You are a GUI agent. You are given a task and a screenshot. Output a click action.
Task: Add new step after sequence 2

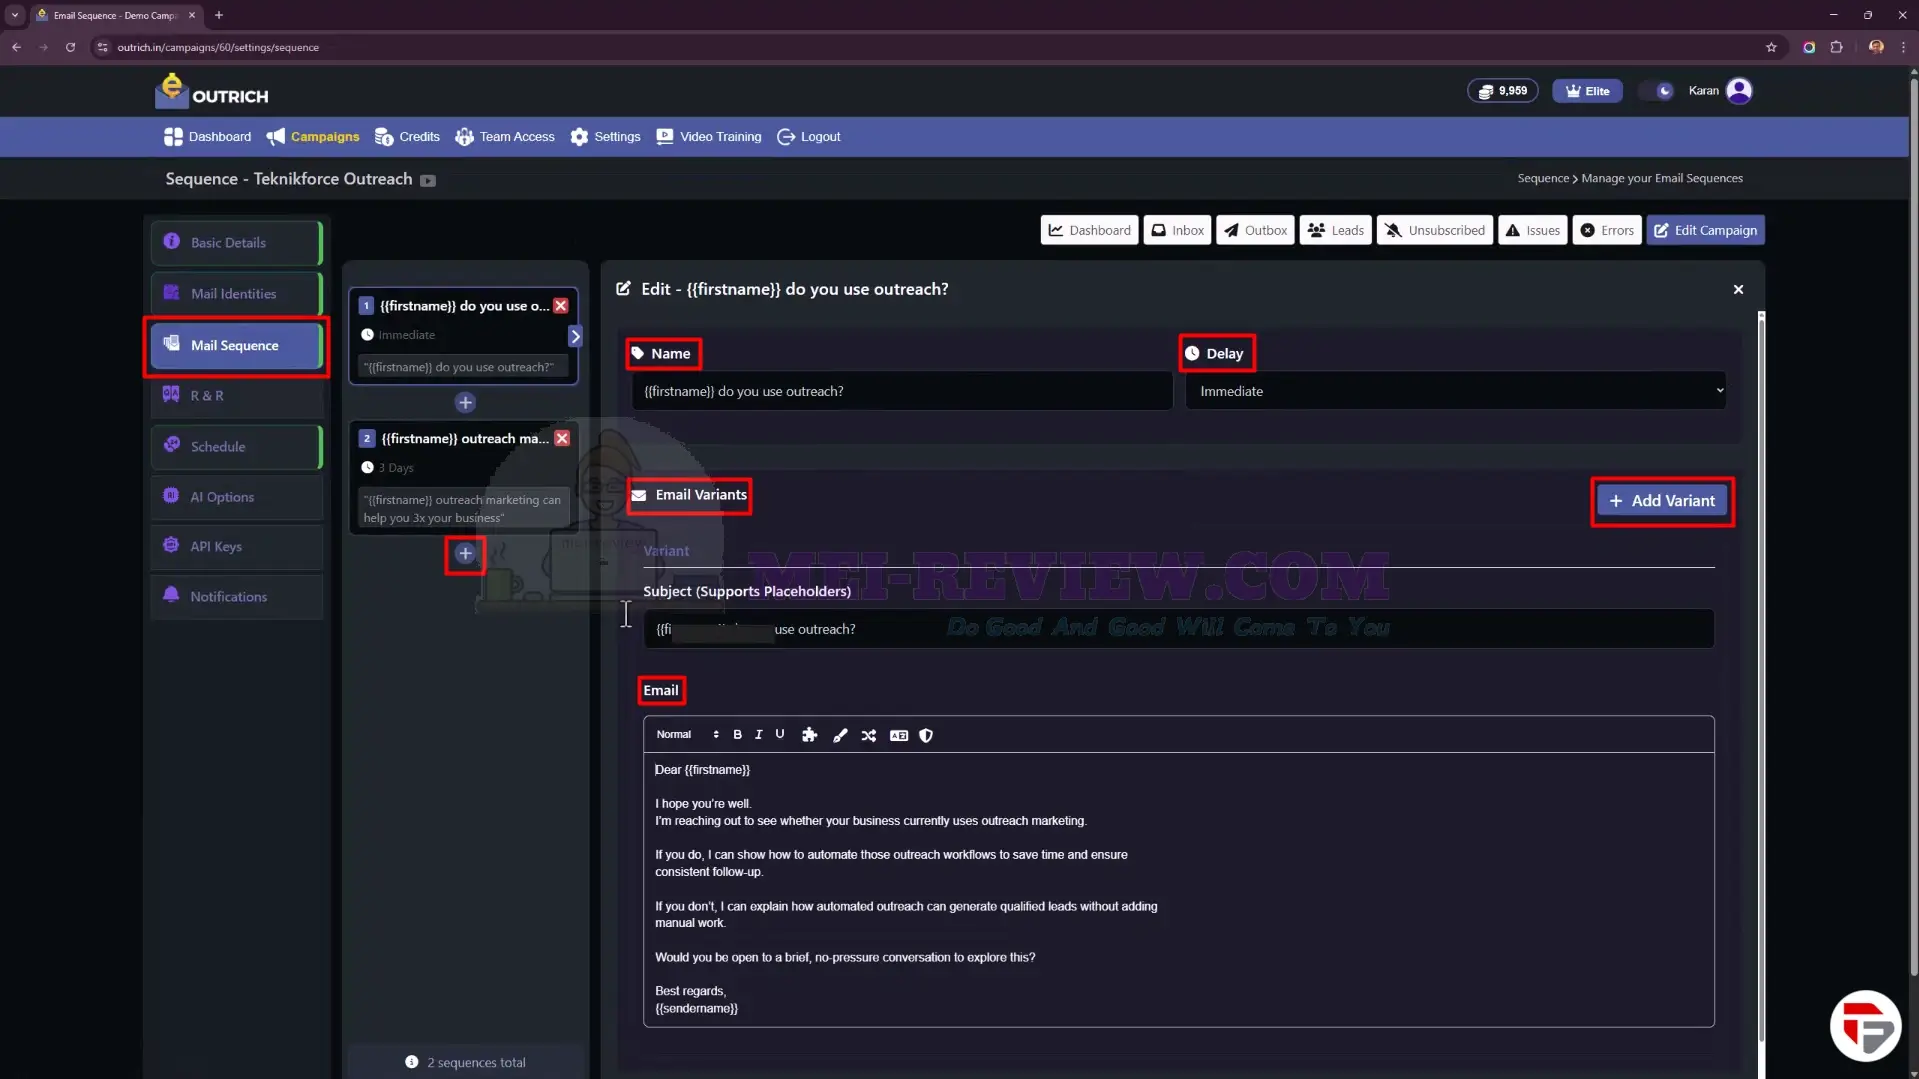click(465, 553)
